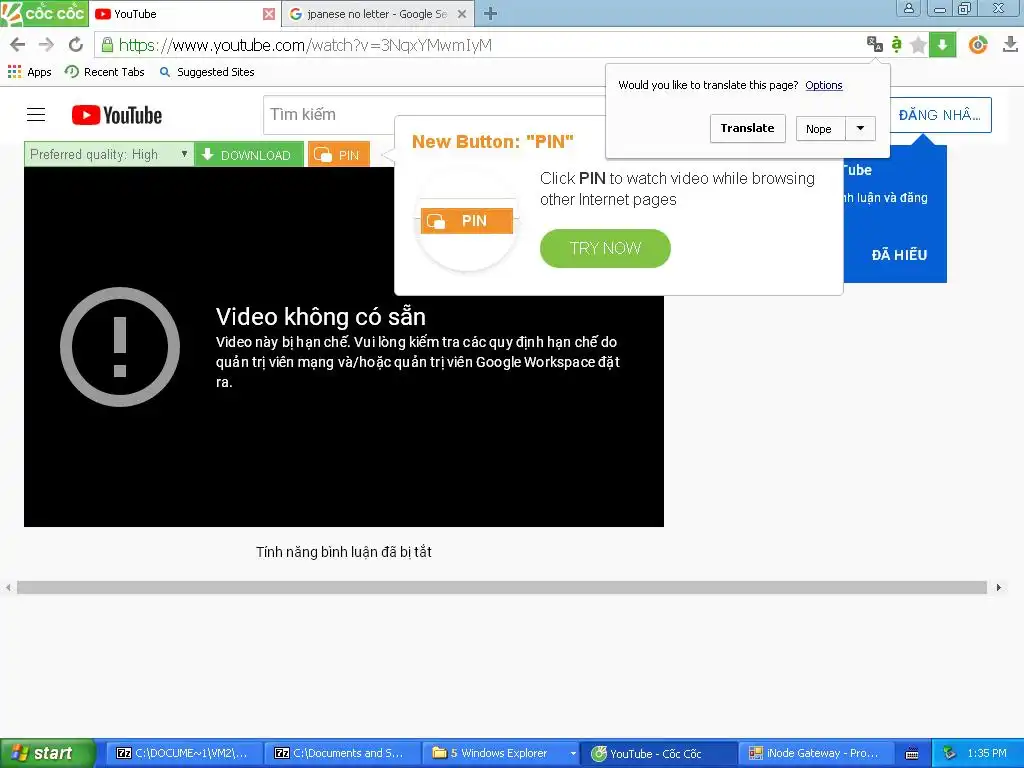1024x768 pixels.
Task: Switch to iNode Gateway taskbar item
Action: click(814, 754)
